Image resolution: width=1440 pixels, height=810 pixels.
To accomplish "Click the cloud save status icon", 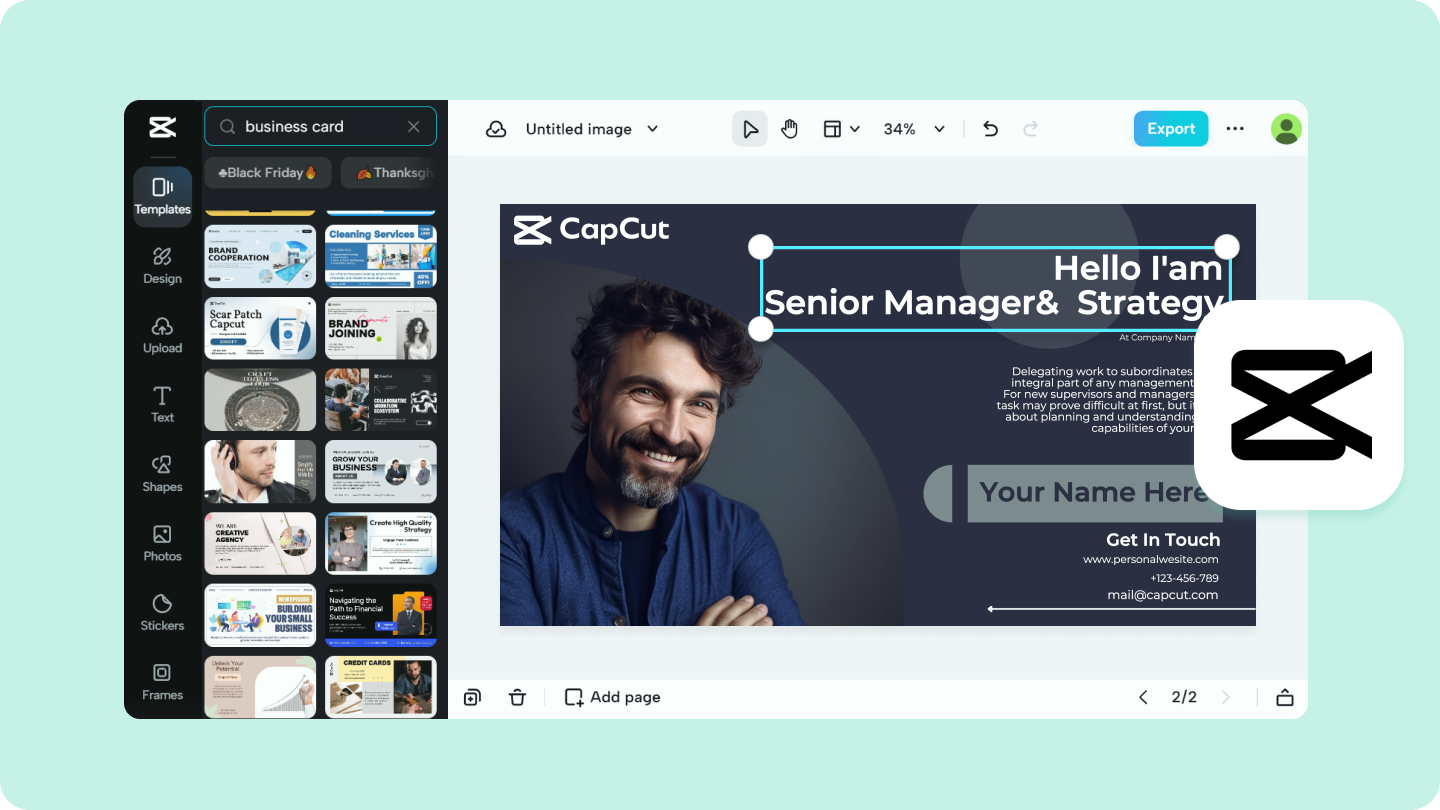I will click(x=496, y=129).
